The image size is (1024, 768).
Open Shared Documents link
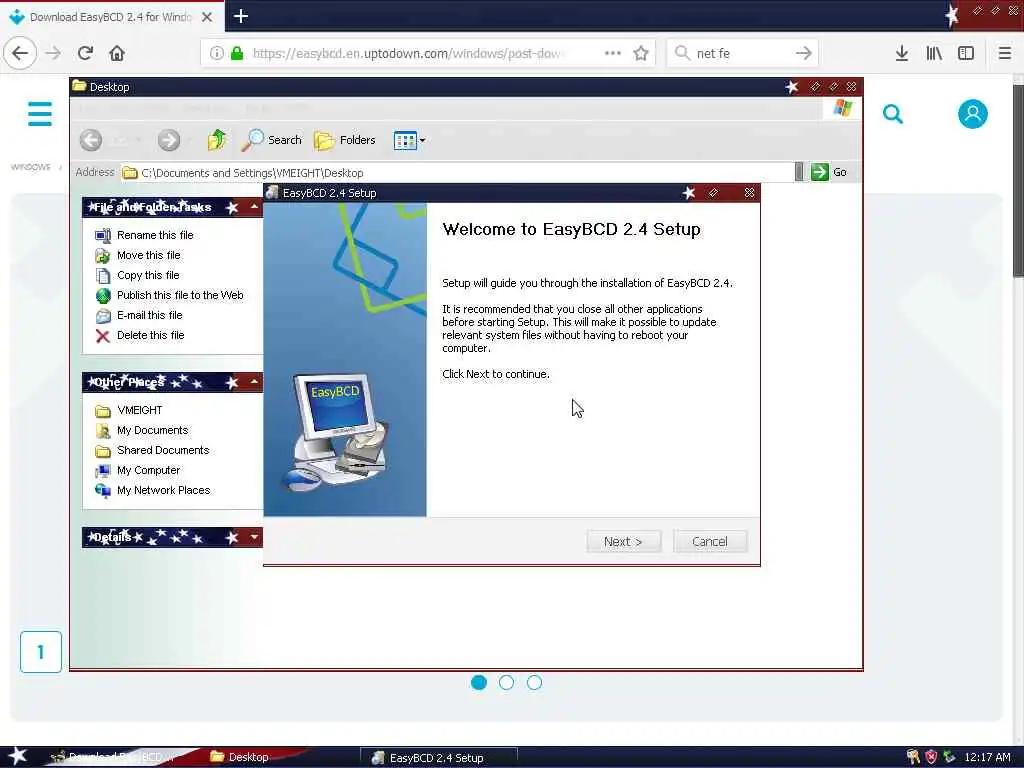[163, 450]
